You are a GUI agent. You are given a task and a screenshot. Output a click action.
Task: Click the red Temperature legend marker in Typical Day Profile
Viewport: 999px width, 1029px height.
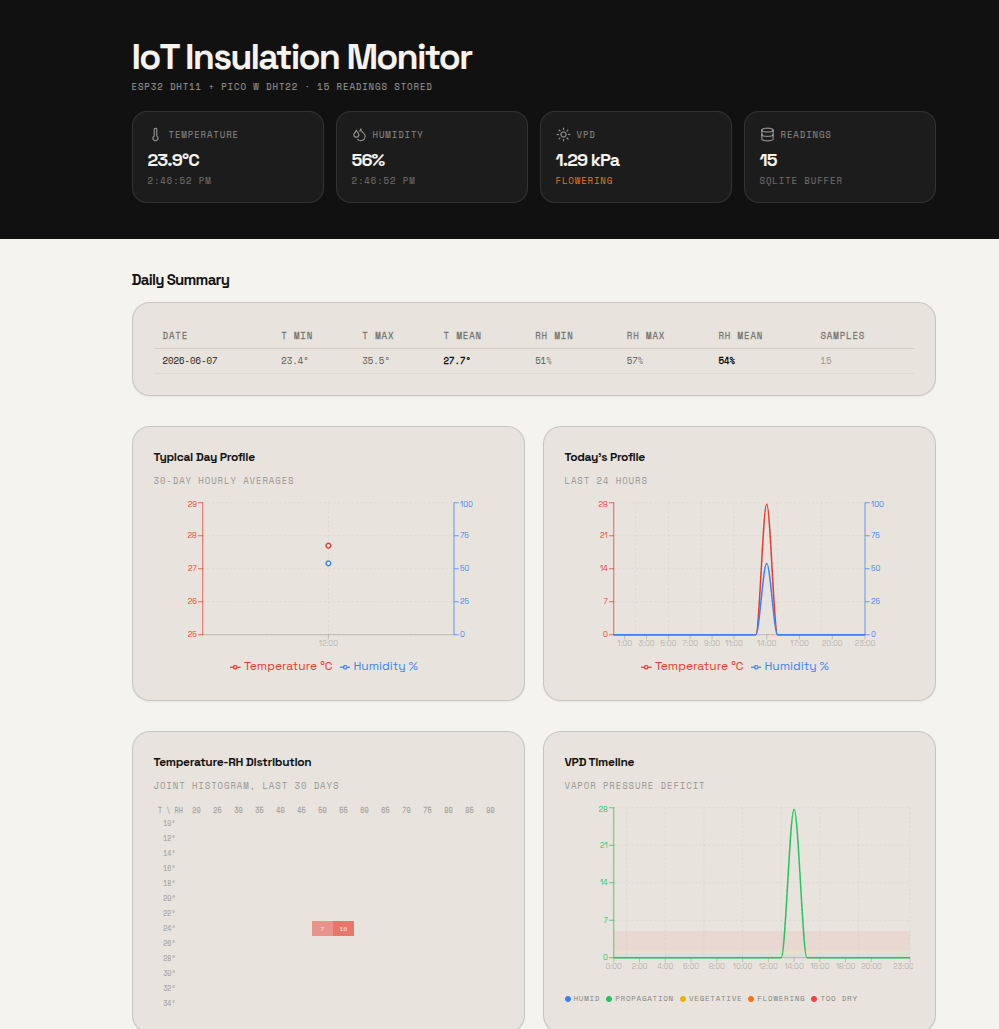click(235, 667)
